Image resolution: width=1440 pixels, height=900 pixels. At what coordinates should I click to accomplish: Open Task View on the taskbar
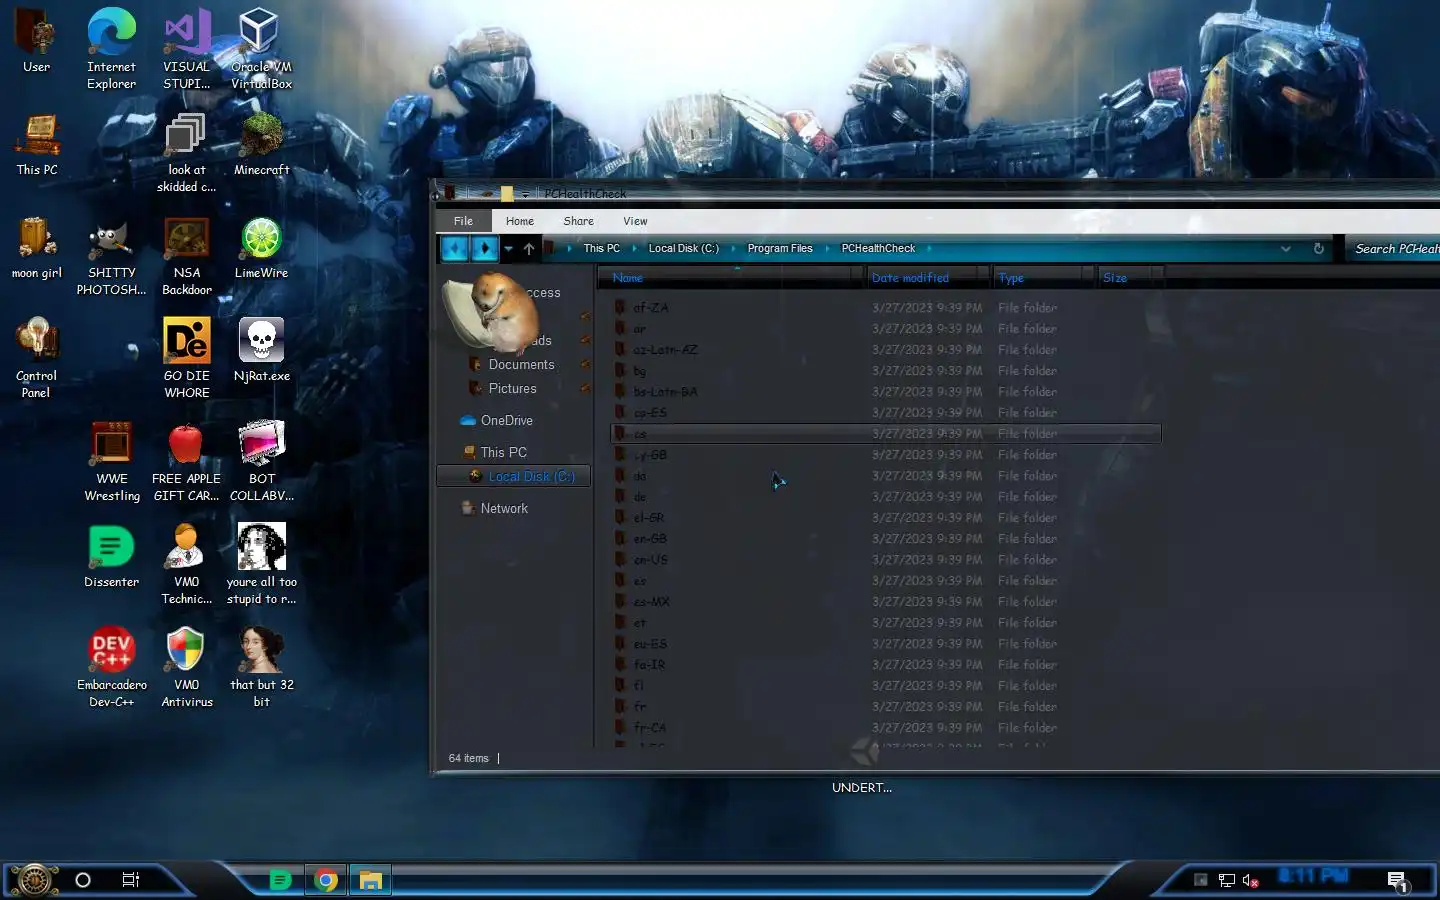point(130,880)
